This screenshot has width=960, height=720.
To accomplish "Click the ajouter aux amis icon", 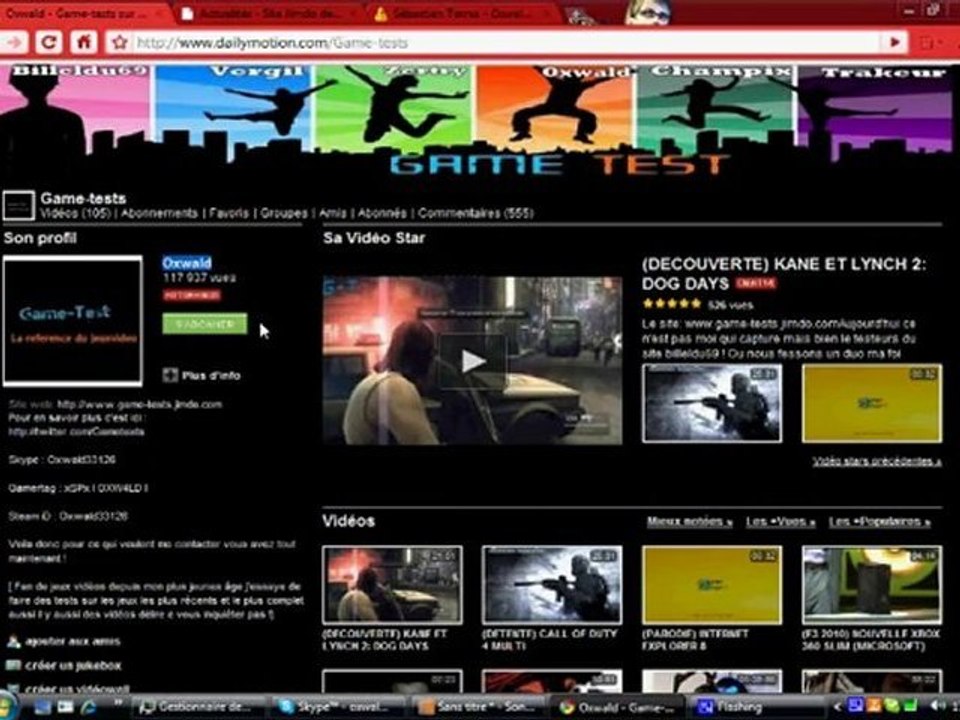I will tap(13, 642).
